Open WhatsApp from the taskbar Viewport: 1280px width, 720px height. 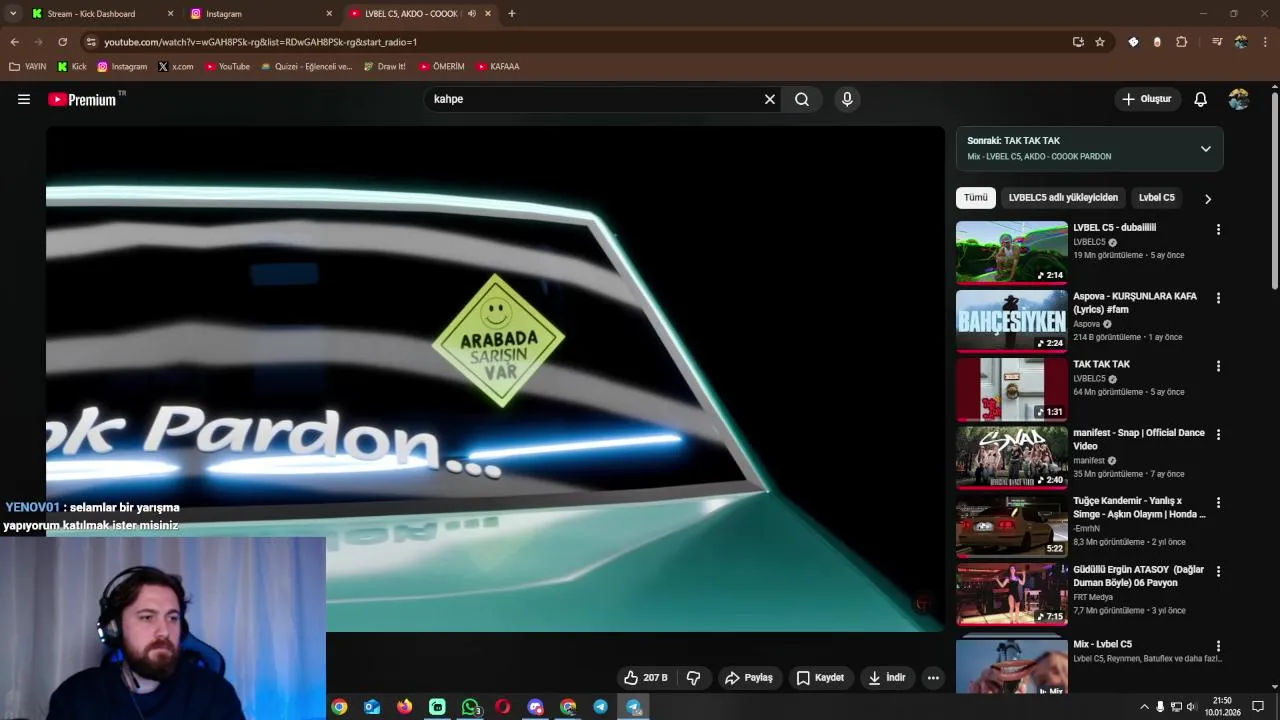tap(470, 707)
